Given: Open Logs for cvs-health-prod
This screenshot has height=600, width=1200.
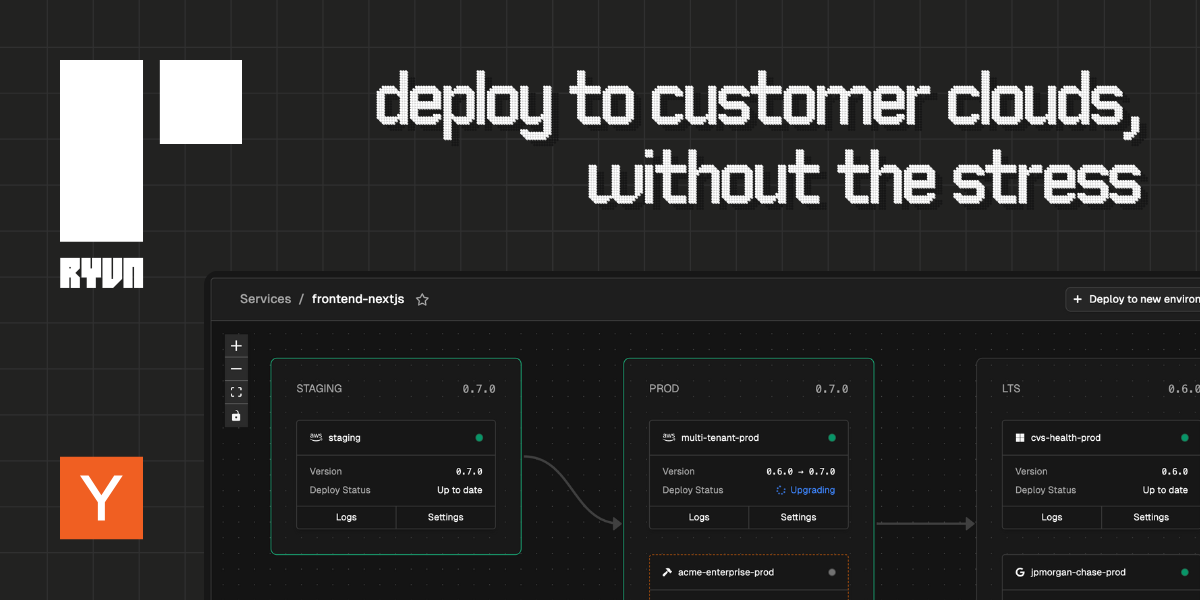Looking at the screenshot, I should tap(1052, 517).
